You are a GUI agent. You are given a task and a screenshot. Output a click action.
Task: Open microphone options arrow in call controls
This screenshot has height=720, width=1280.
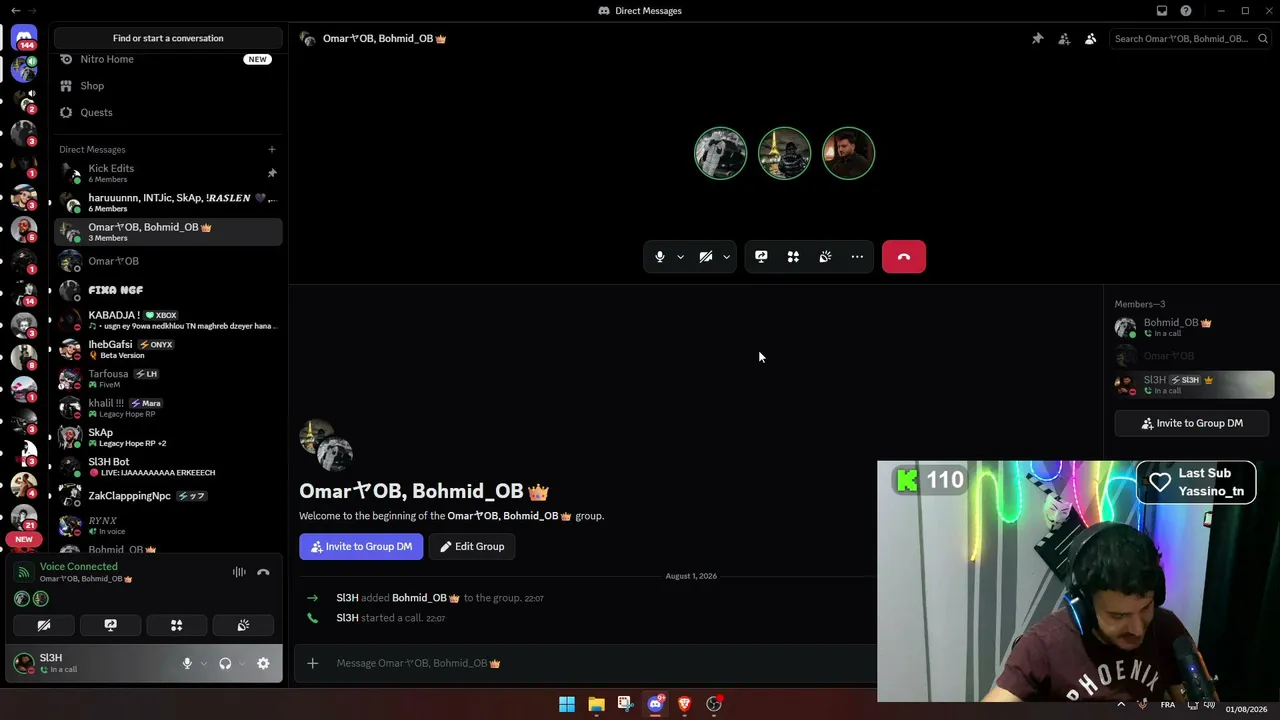click(x=681, y=257)
